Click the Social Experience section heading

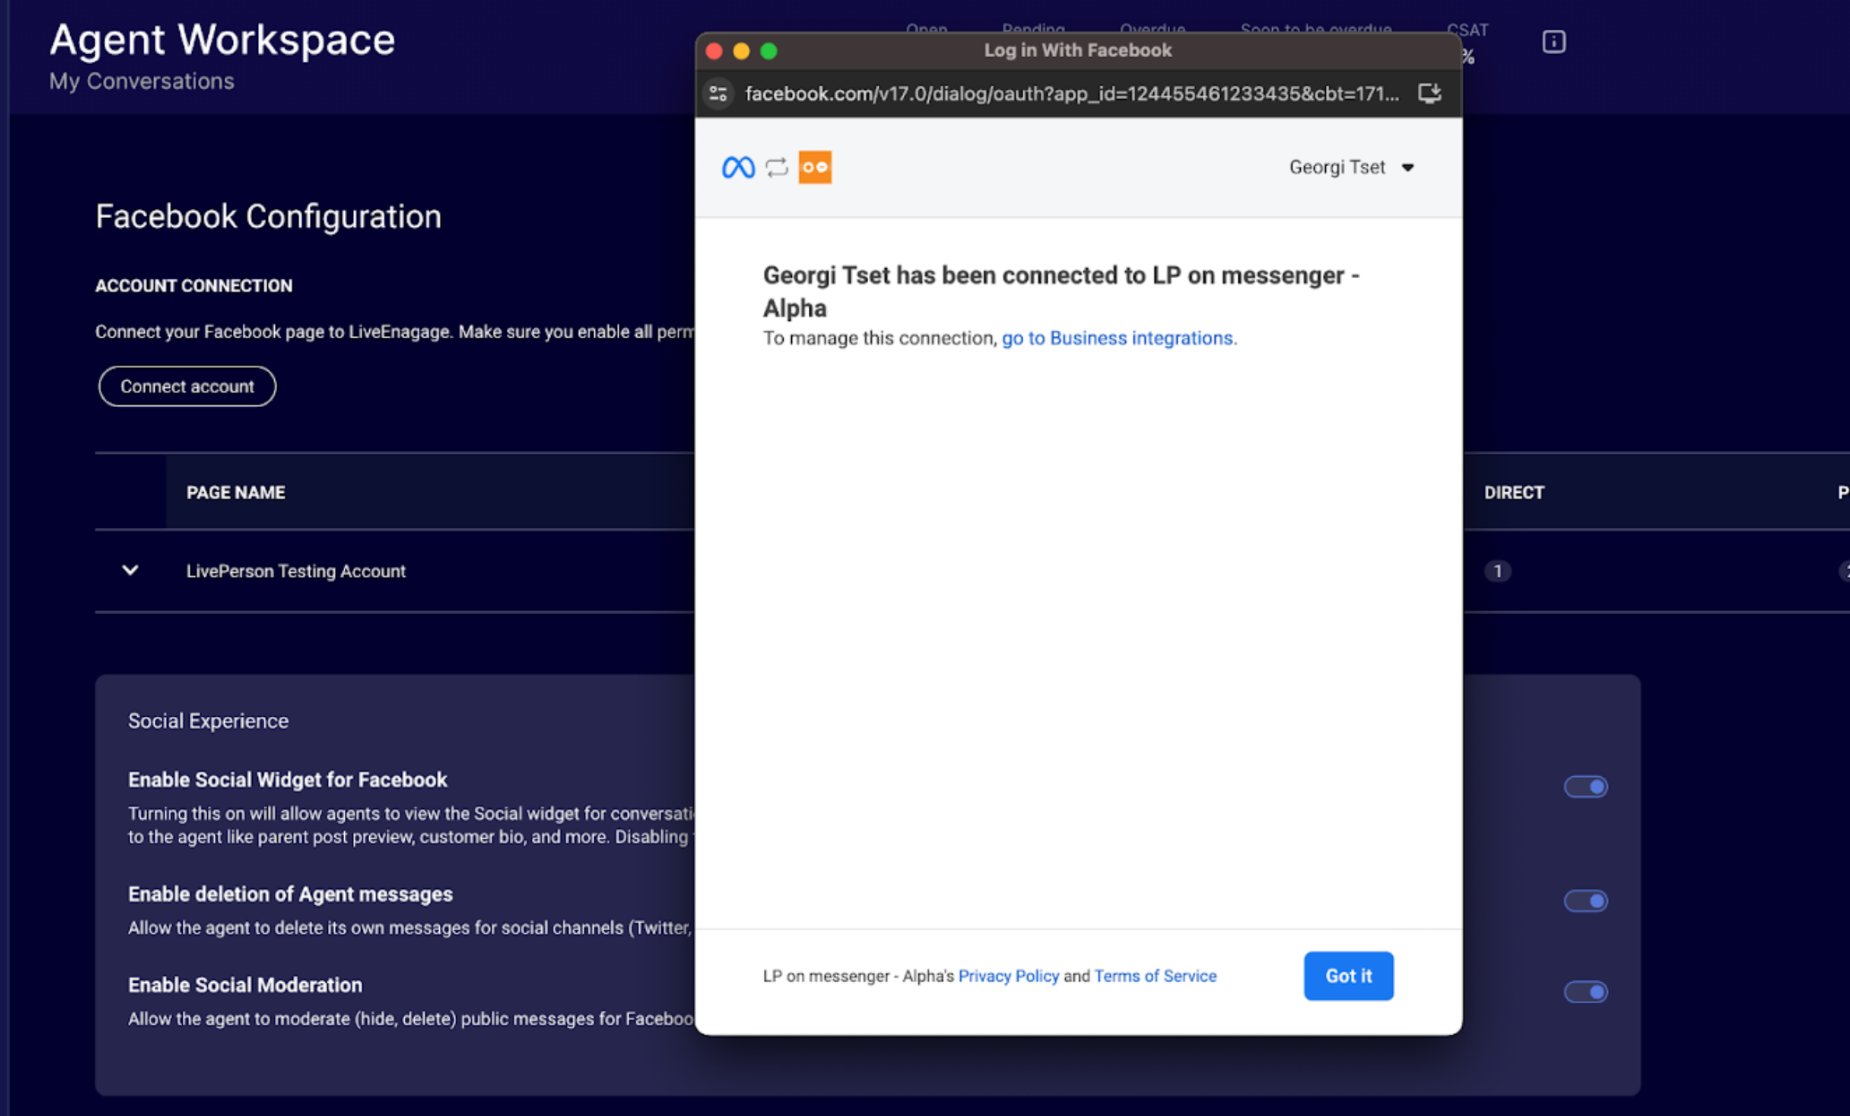click(x=208, y=721)
